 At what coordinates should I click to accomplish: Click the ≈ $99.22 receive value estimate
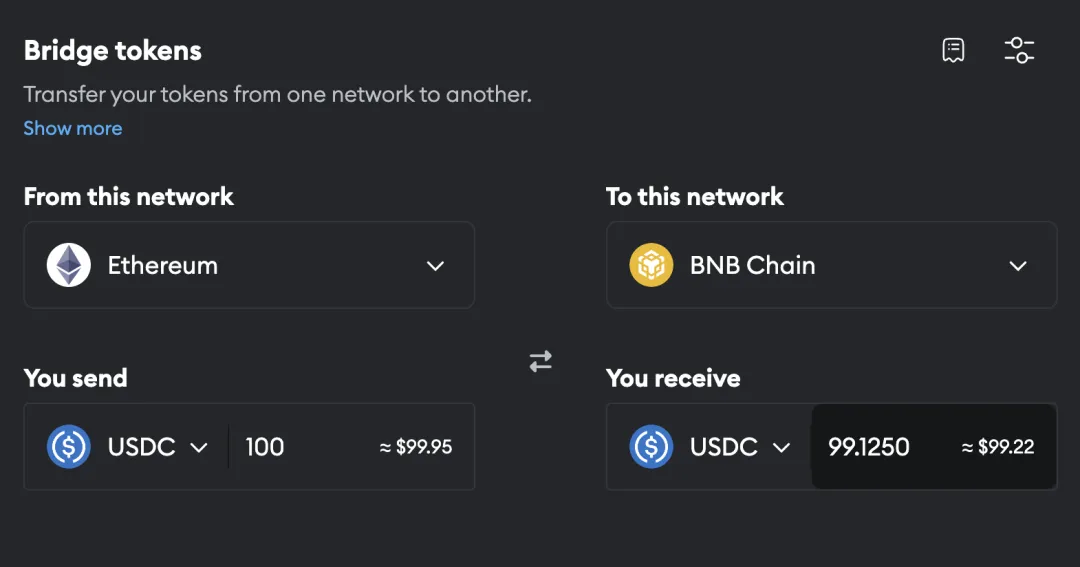pyautogui.click(x=998, y=446)
